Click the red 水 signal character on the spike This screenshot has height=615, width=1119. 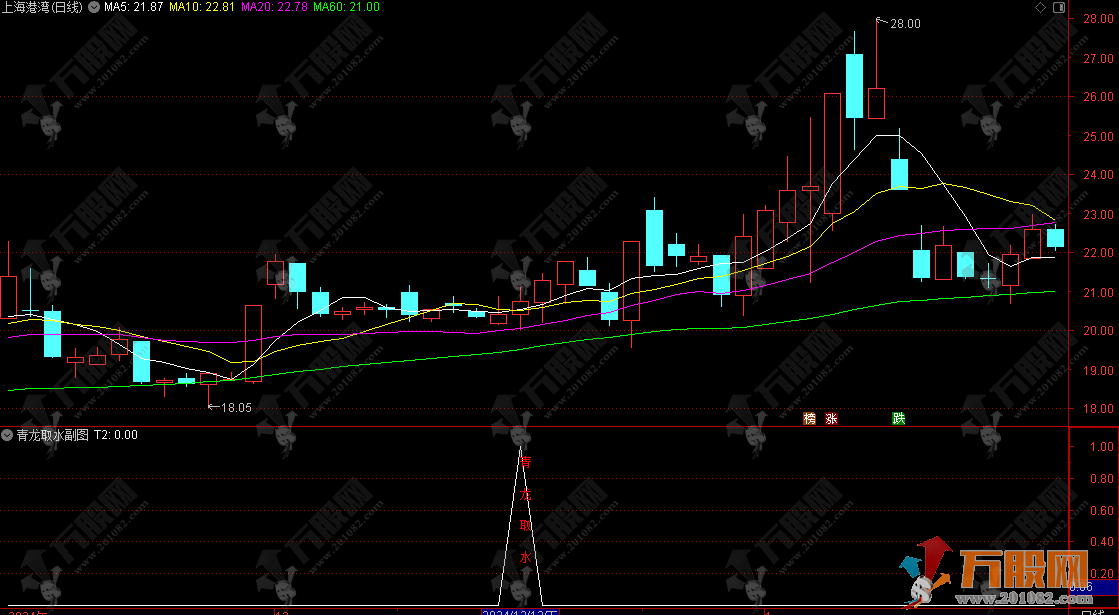pyautogui.click(x=525, y=557)
